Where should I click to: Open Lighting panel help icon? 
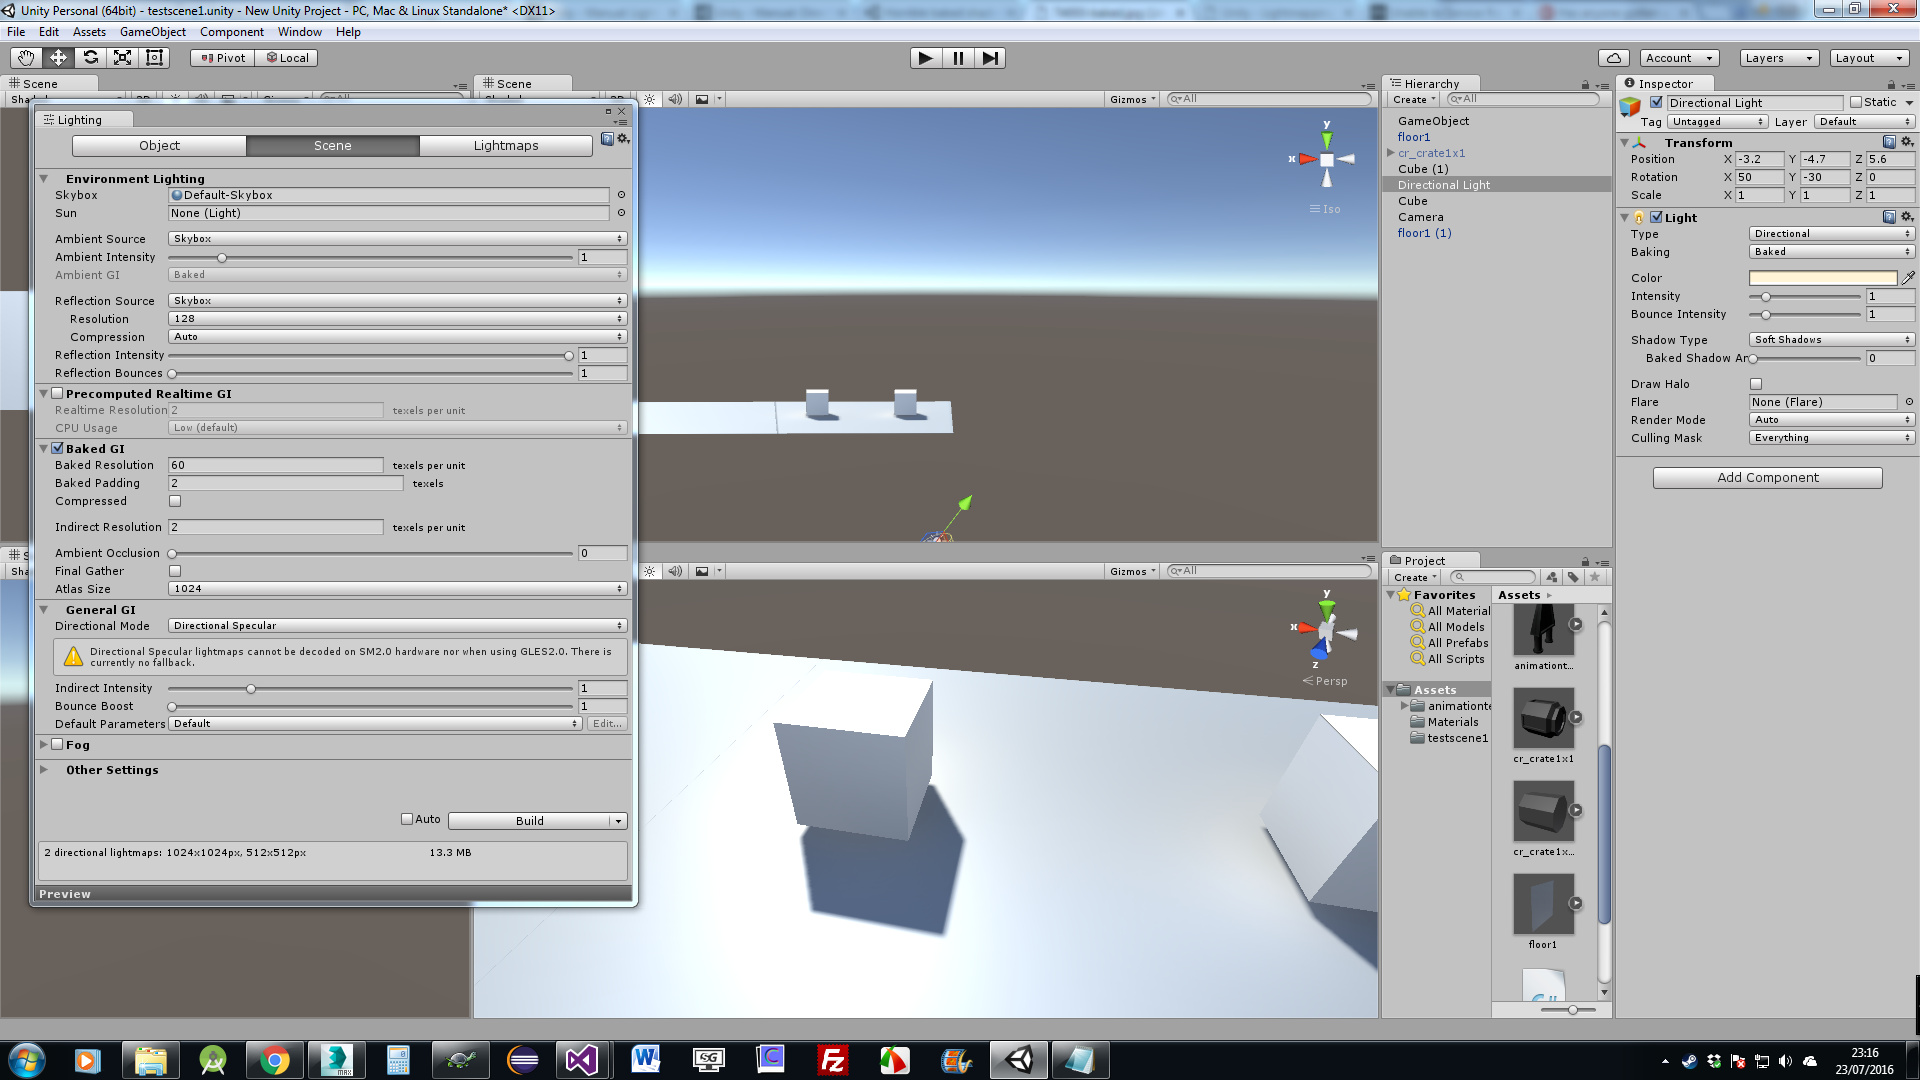pyautogui.click(x=607, y=139)
